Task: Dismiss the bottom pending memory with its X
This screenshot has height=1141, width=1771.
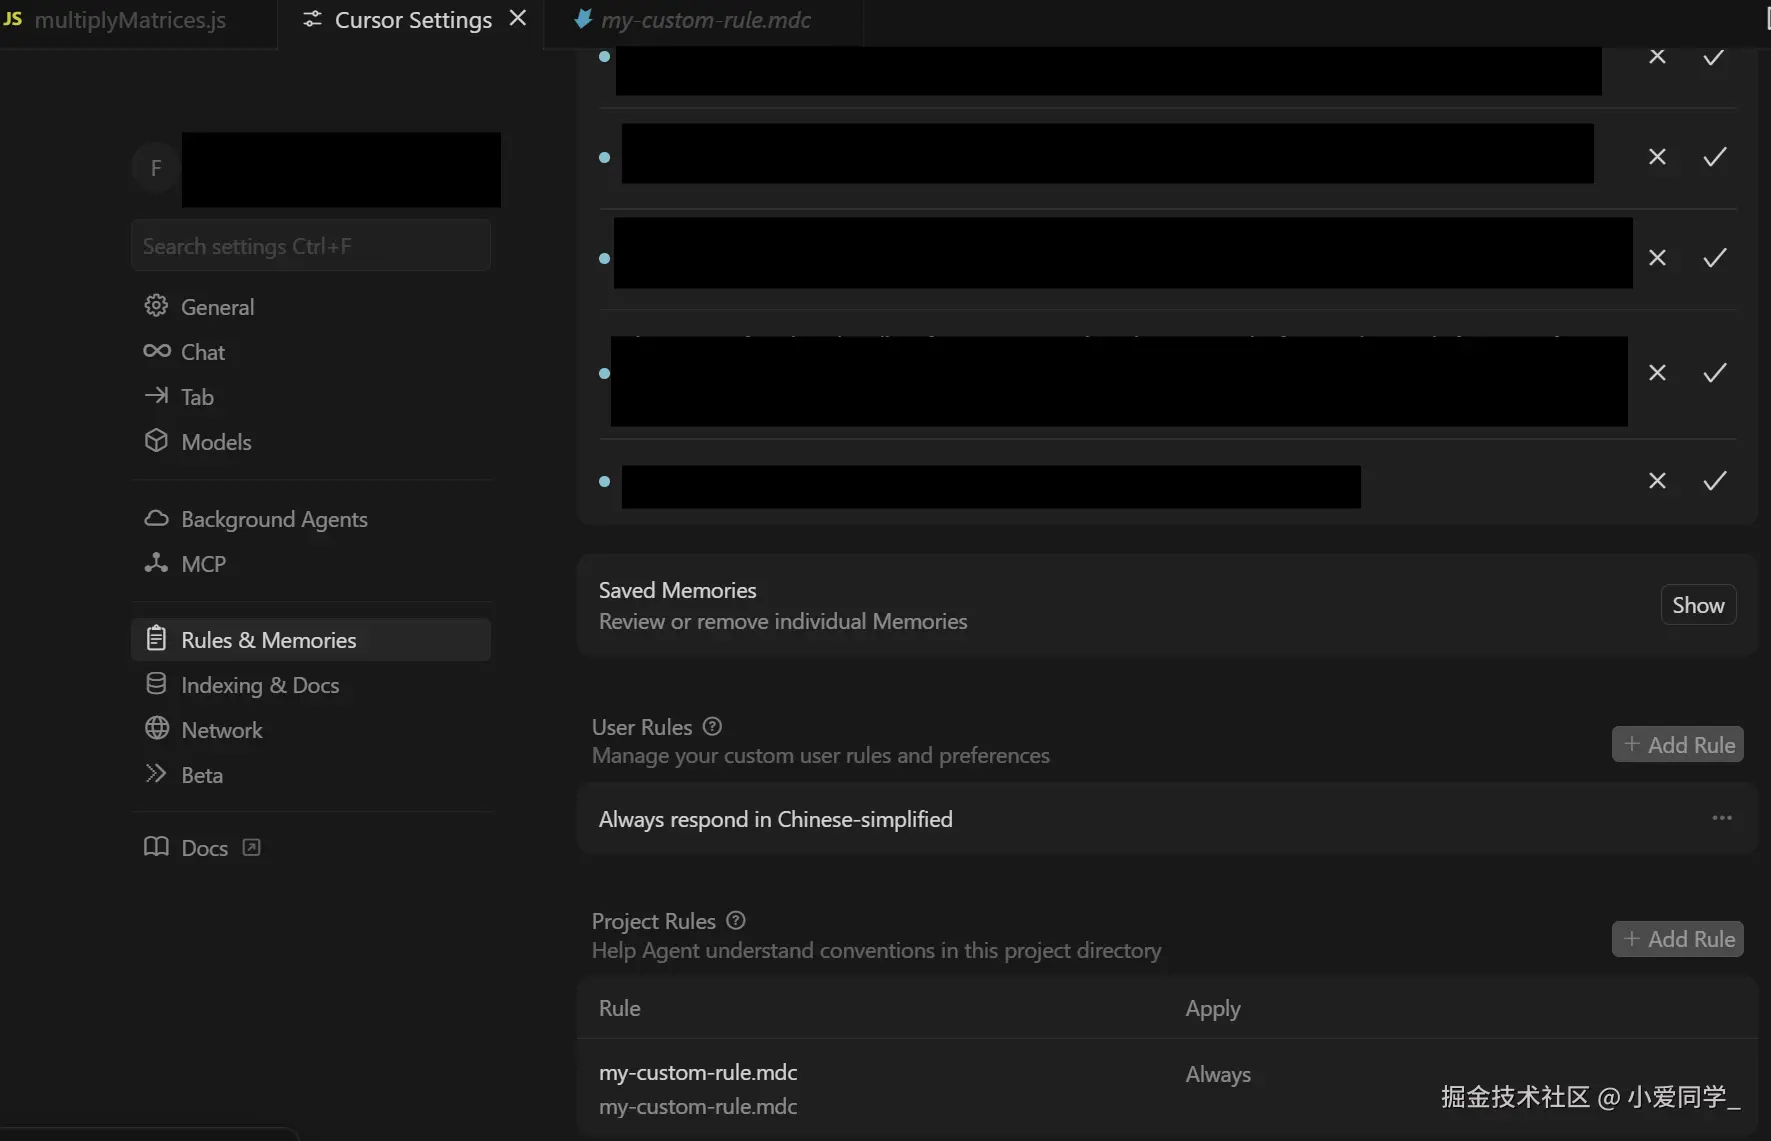Action: click(1657, 481)
